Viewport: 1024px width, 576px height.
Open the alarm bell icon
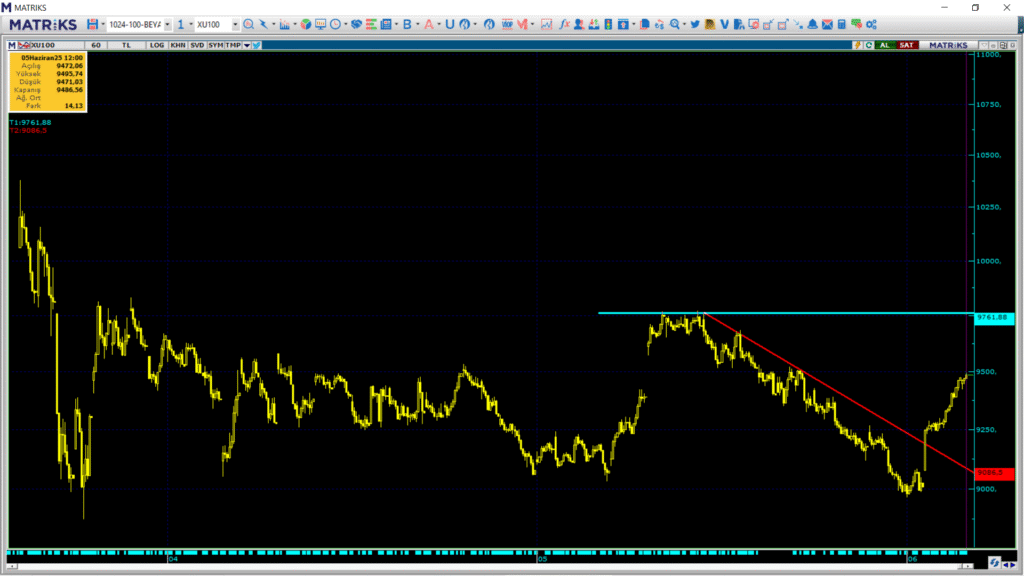point(812,24)
